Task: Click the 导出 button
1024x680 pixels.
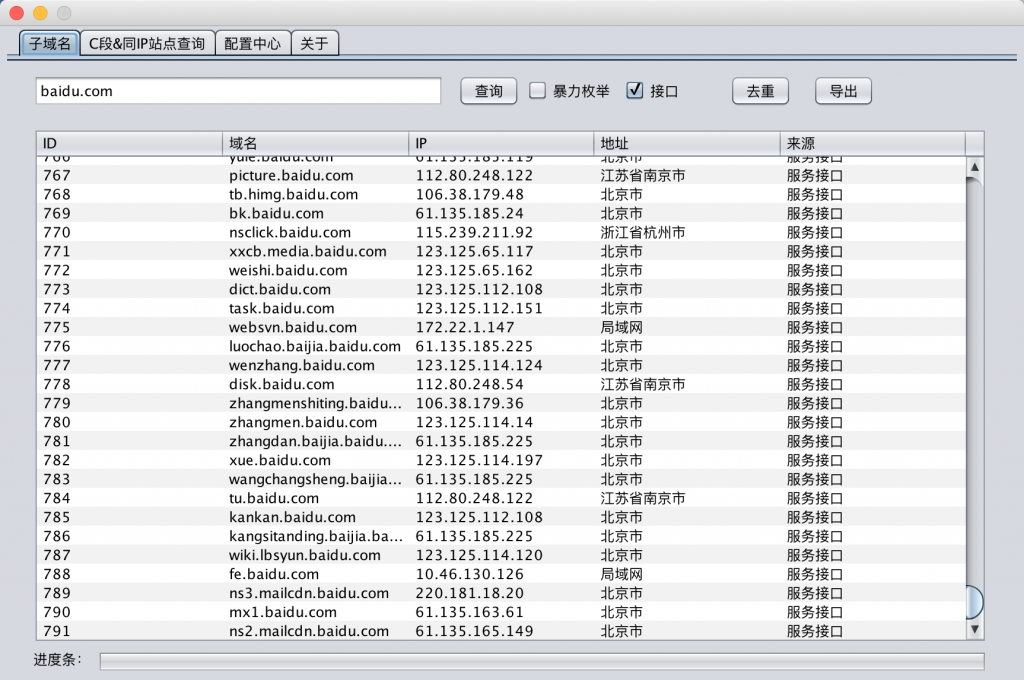Action: click(843, 91)
